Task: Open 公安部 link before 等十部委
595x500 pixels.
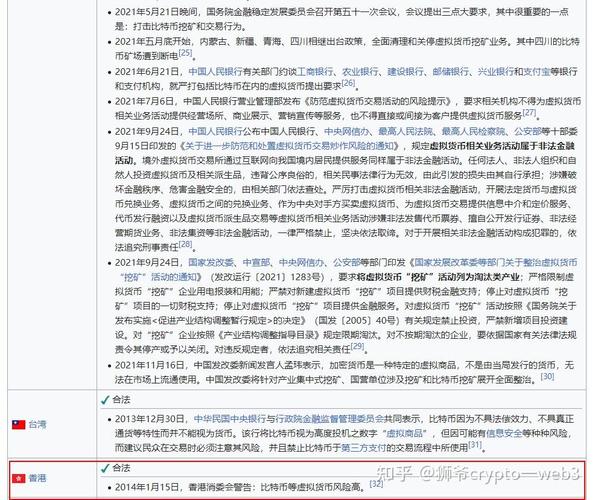Action: 527,132
